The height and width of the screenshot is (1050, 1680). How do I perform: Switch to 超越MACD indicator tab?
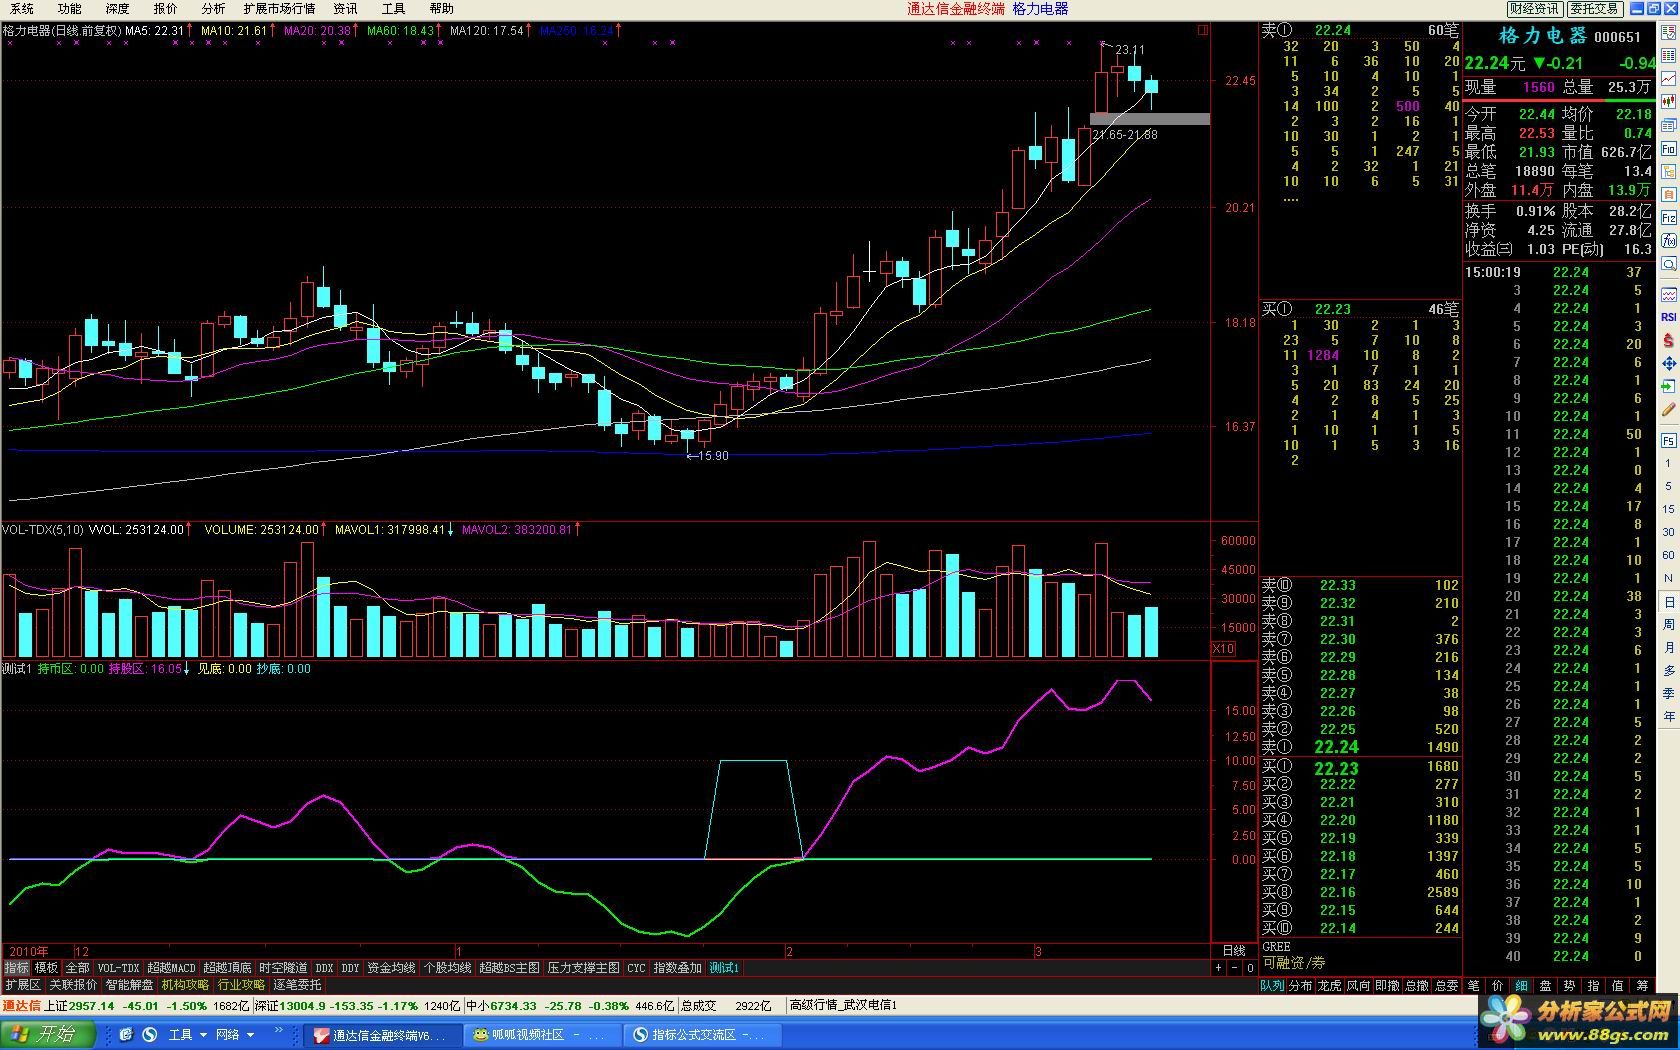(x=171, y=968)
